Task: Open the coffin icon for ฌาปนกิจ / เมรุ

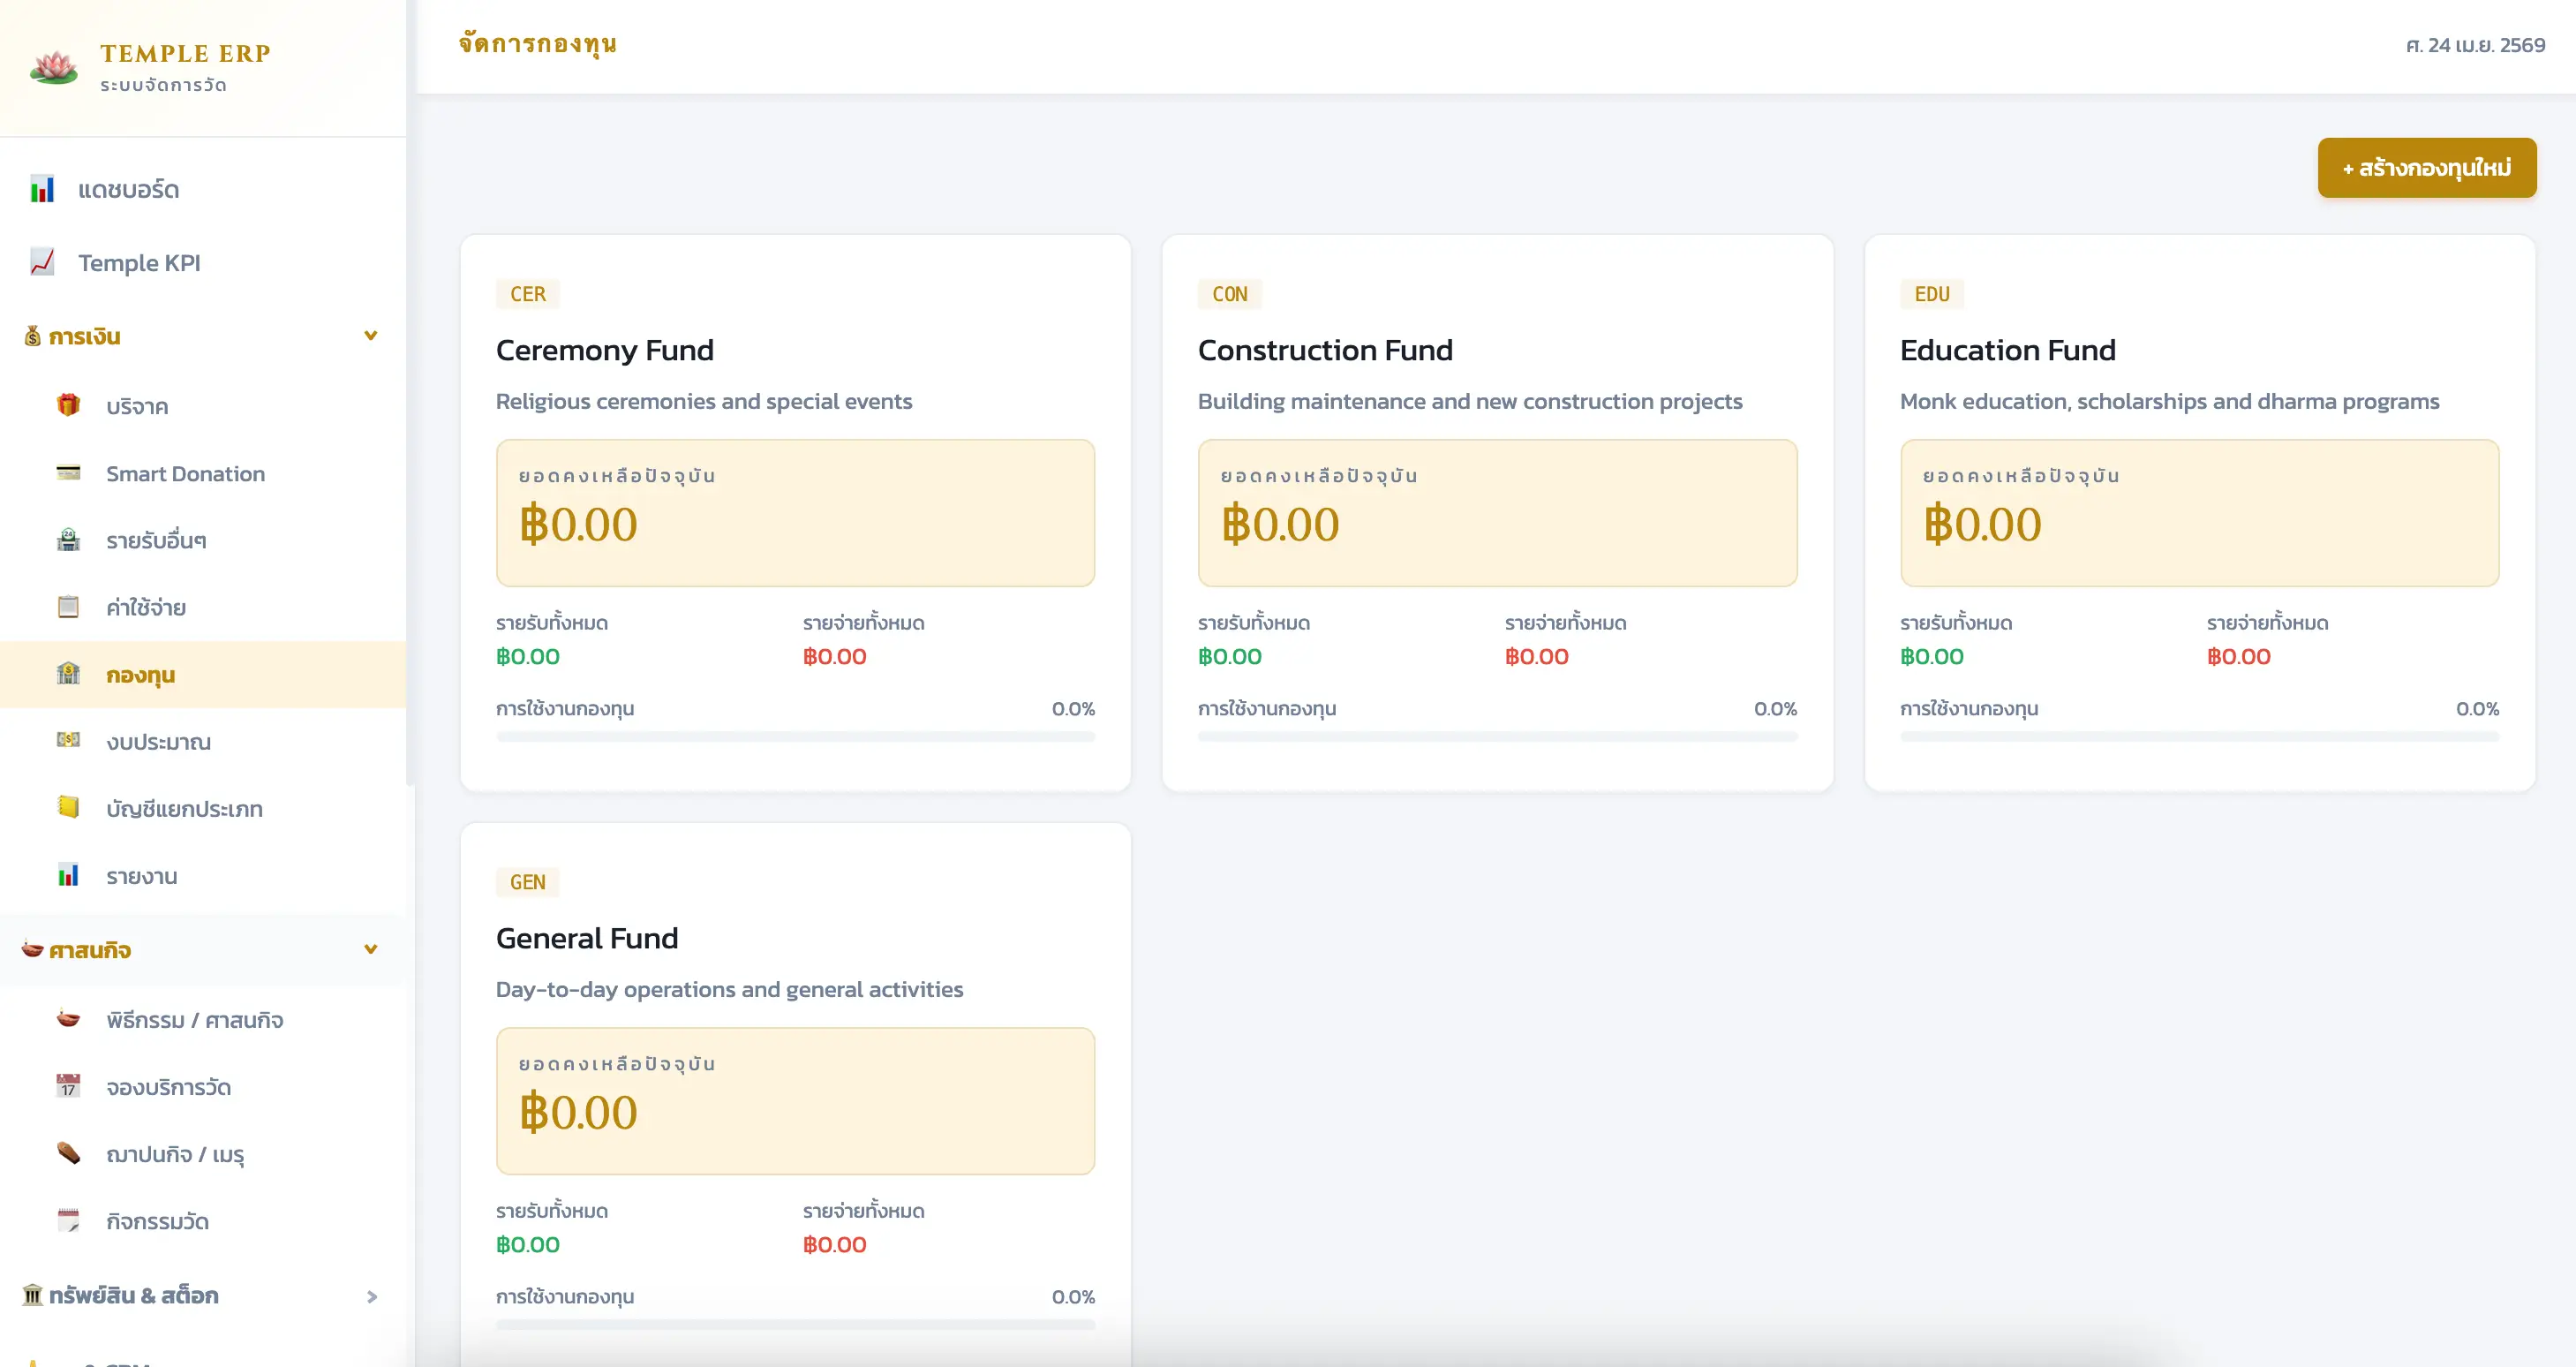Action: pos(68,1153)
